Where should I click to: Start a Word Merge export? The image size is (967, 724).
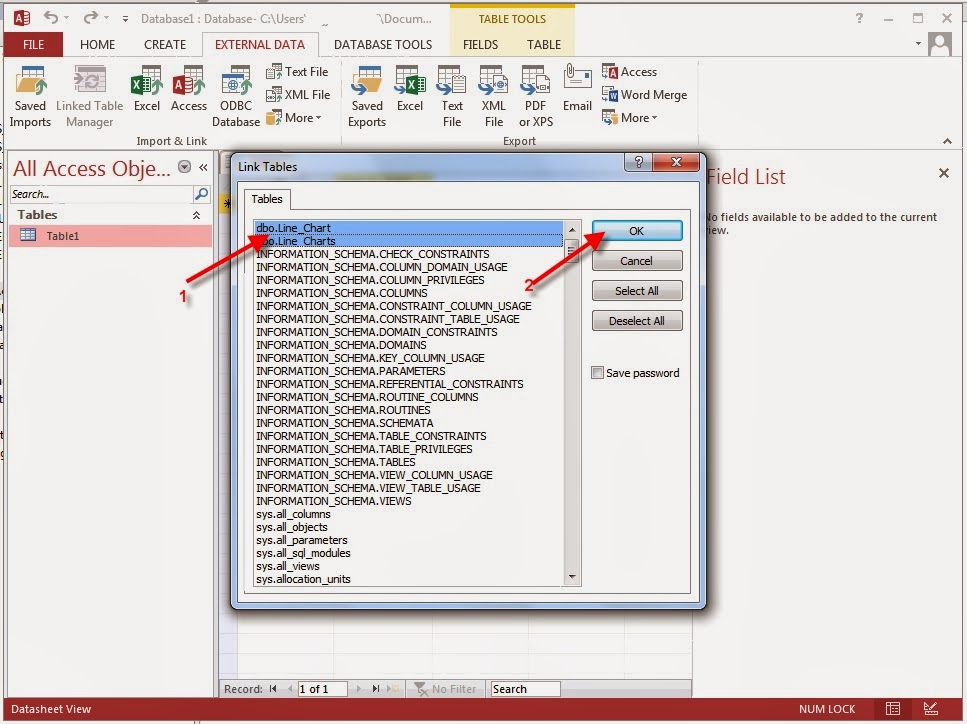[x=645, y=95]
